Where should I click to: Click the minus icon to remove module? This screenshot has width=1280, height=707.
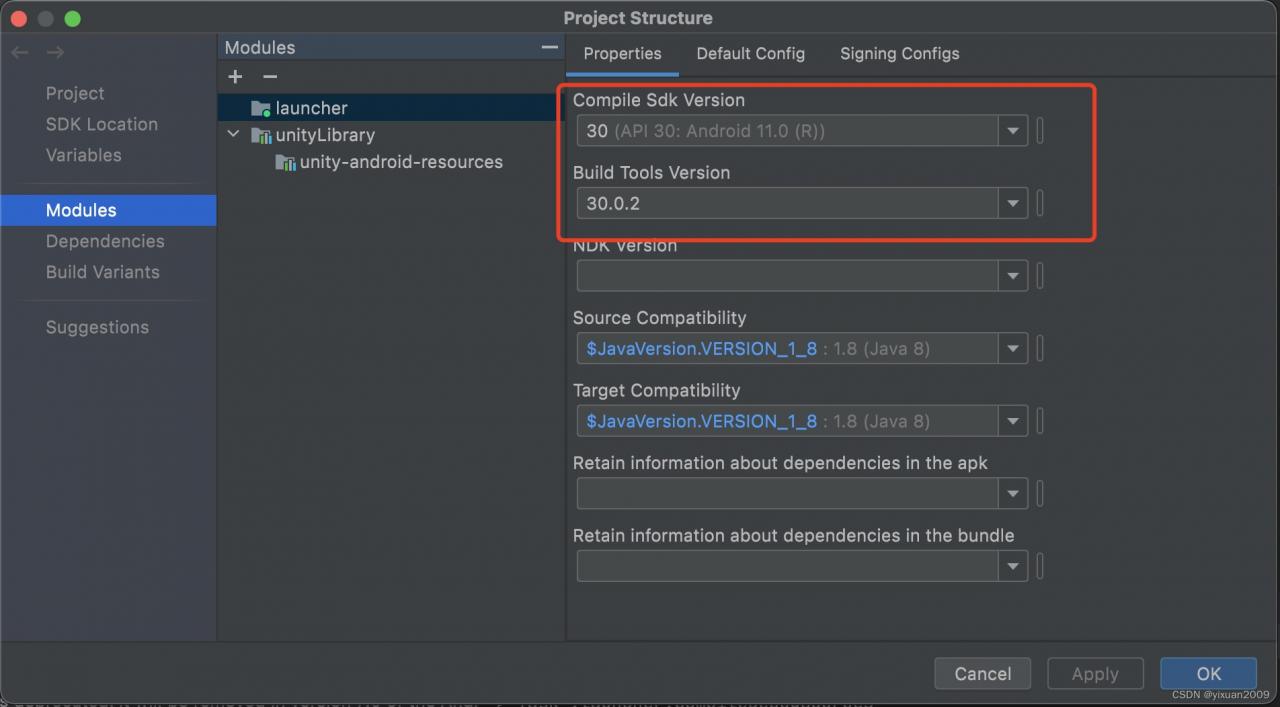point(269,77)
